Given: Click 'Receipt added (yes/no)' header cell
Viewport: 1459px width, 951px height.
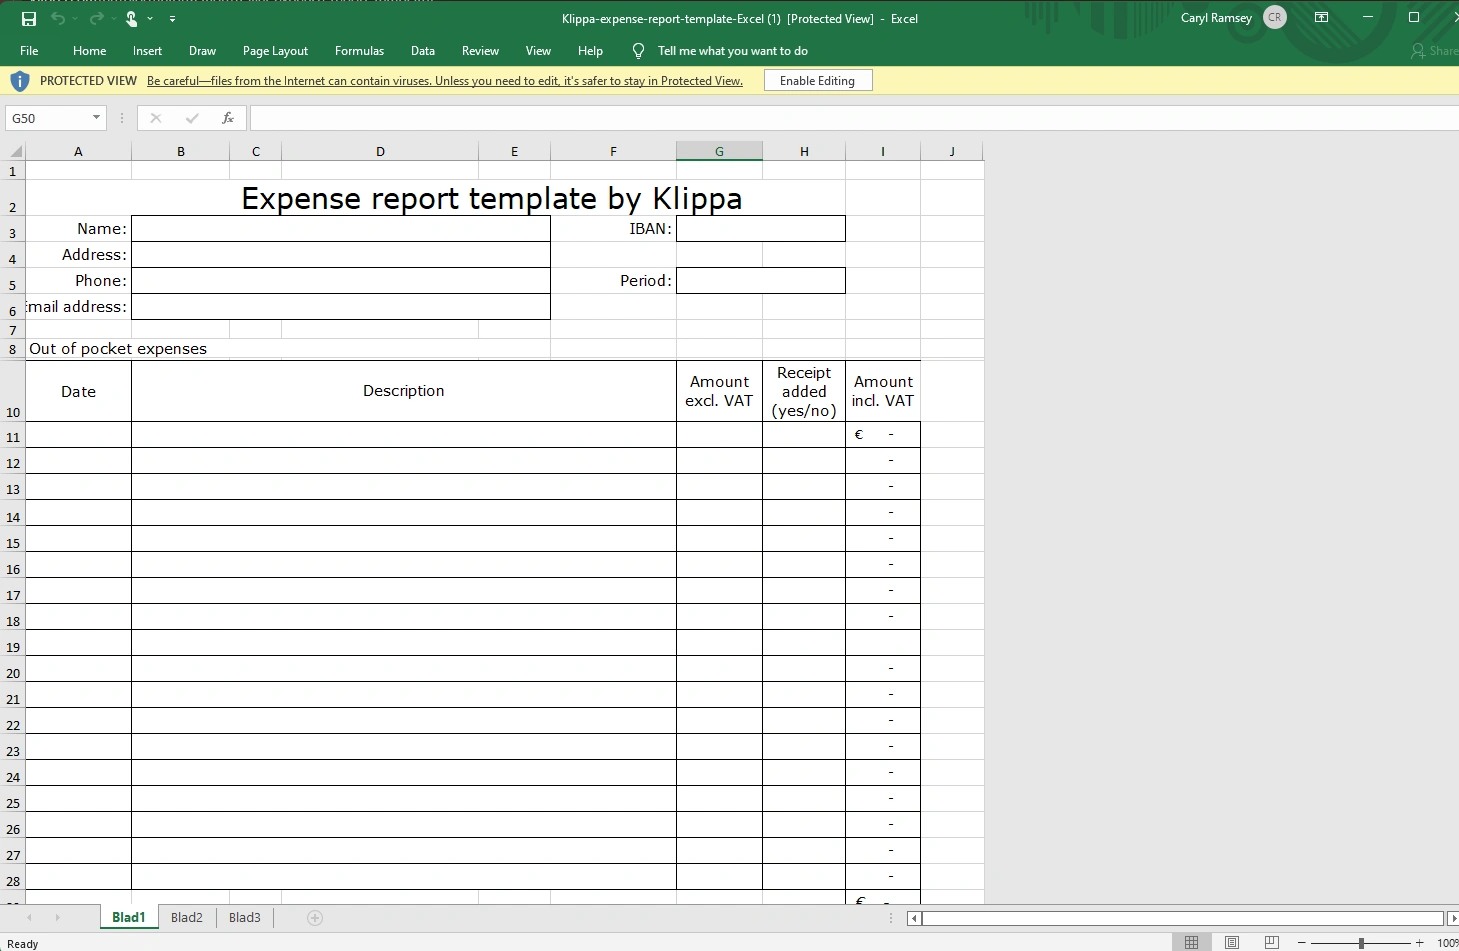Looking at the screenshot, I should 804,391.
